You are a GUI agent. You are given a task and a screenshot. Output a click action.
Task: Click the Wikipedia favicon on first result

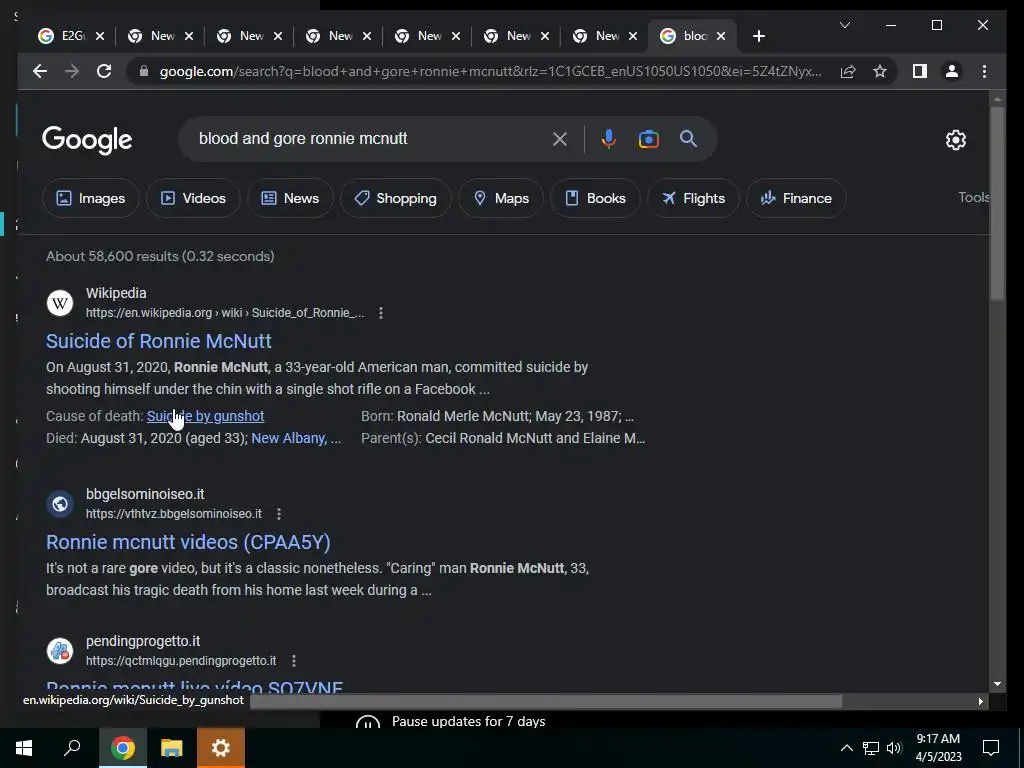tap(60, 303)
